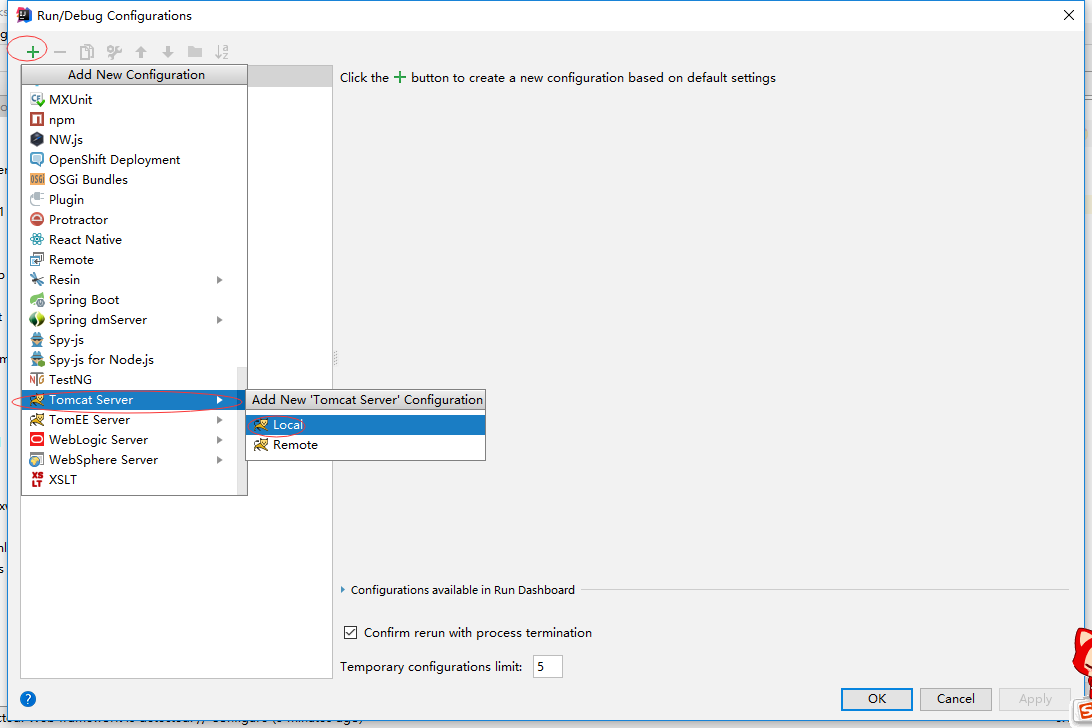
Task: Click the Sort Configurations alphabetically icon
Action: 222,52
